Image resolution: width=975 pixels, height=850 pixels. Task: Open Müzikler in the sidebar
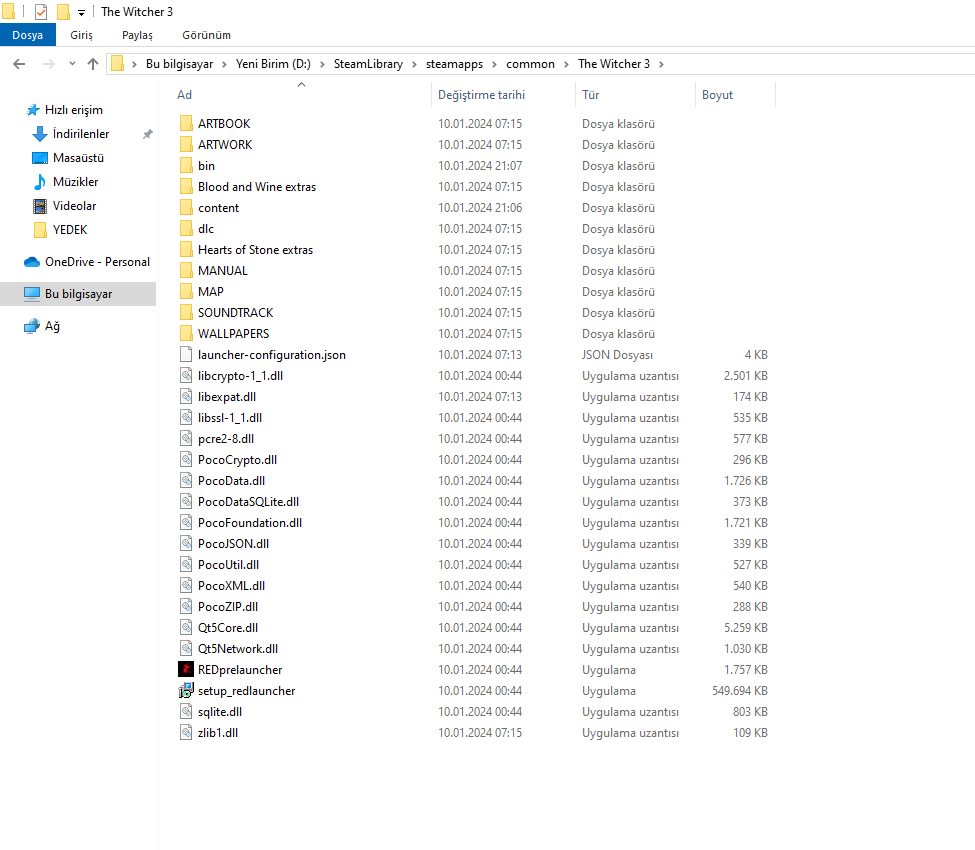tap(75, 182)
